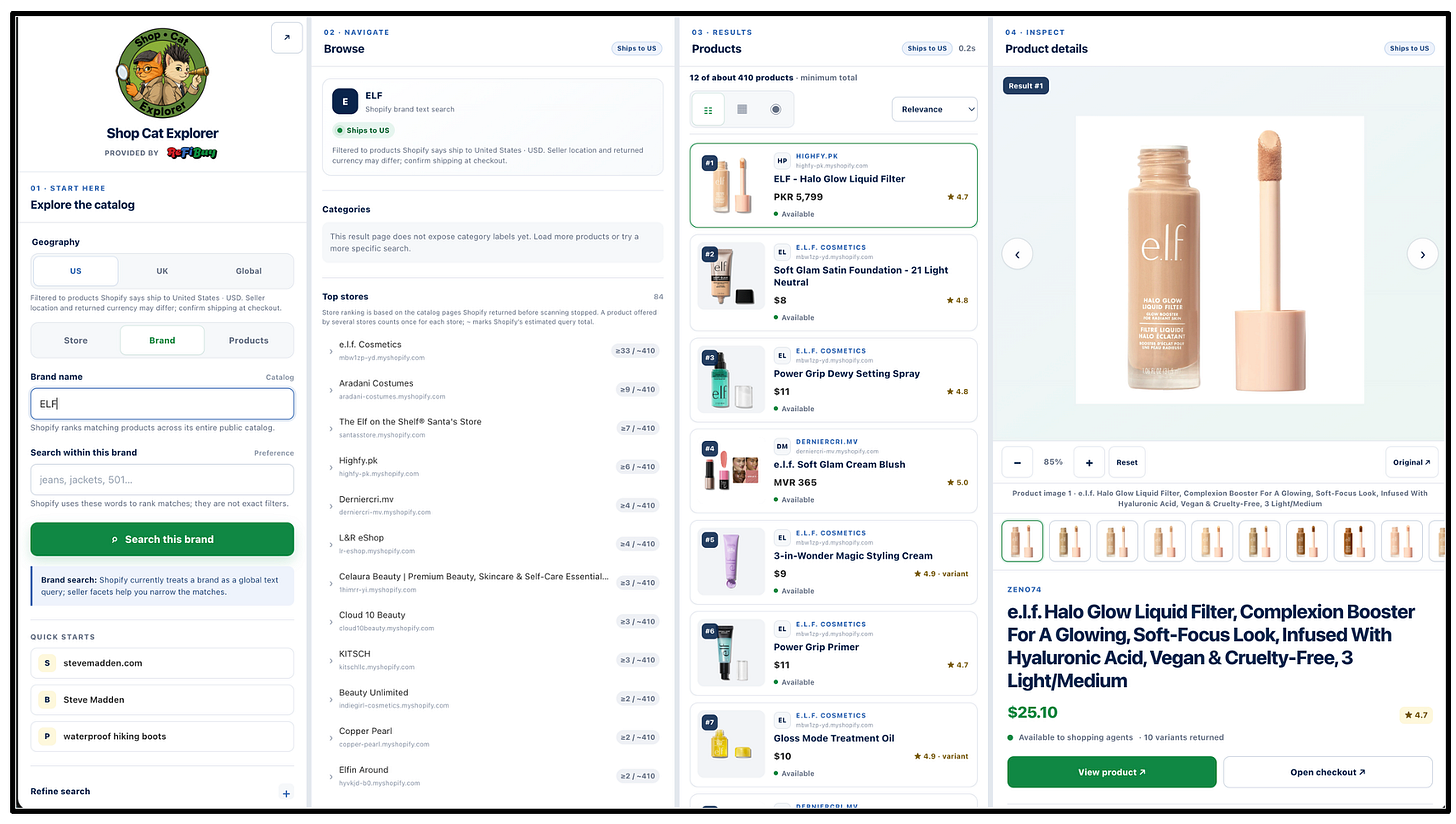Click the dark blue E avatar in the ELF brand card

click(x=345, y=101)
